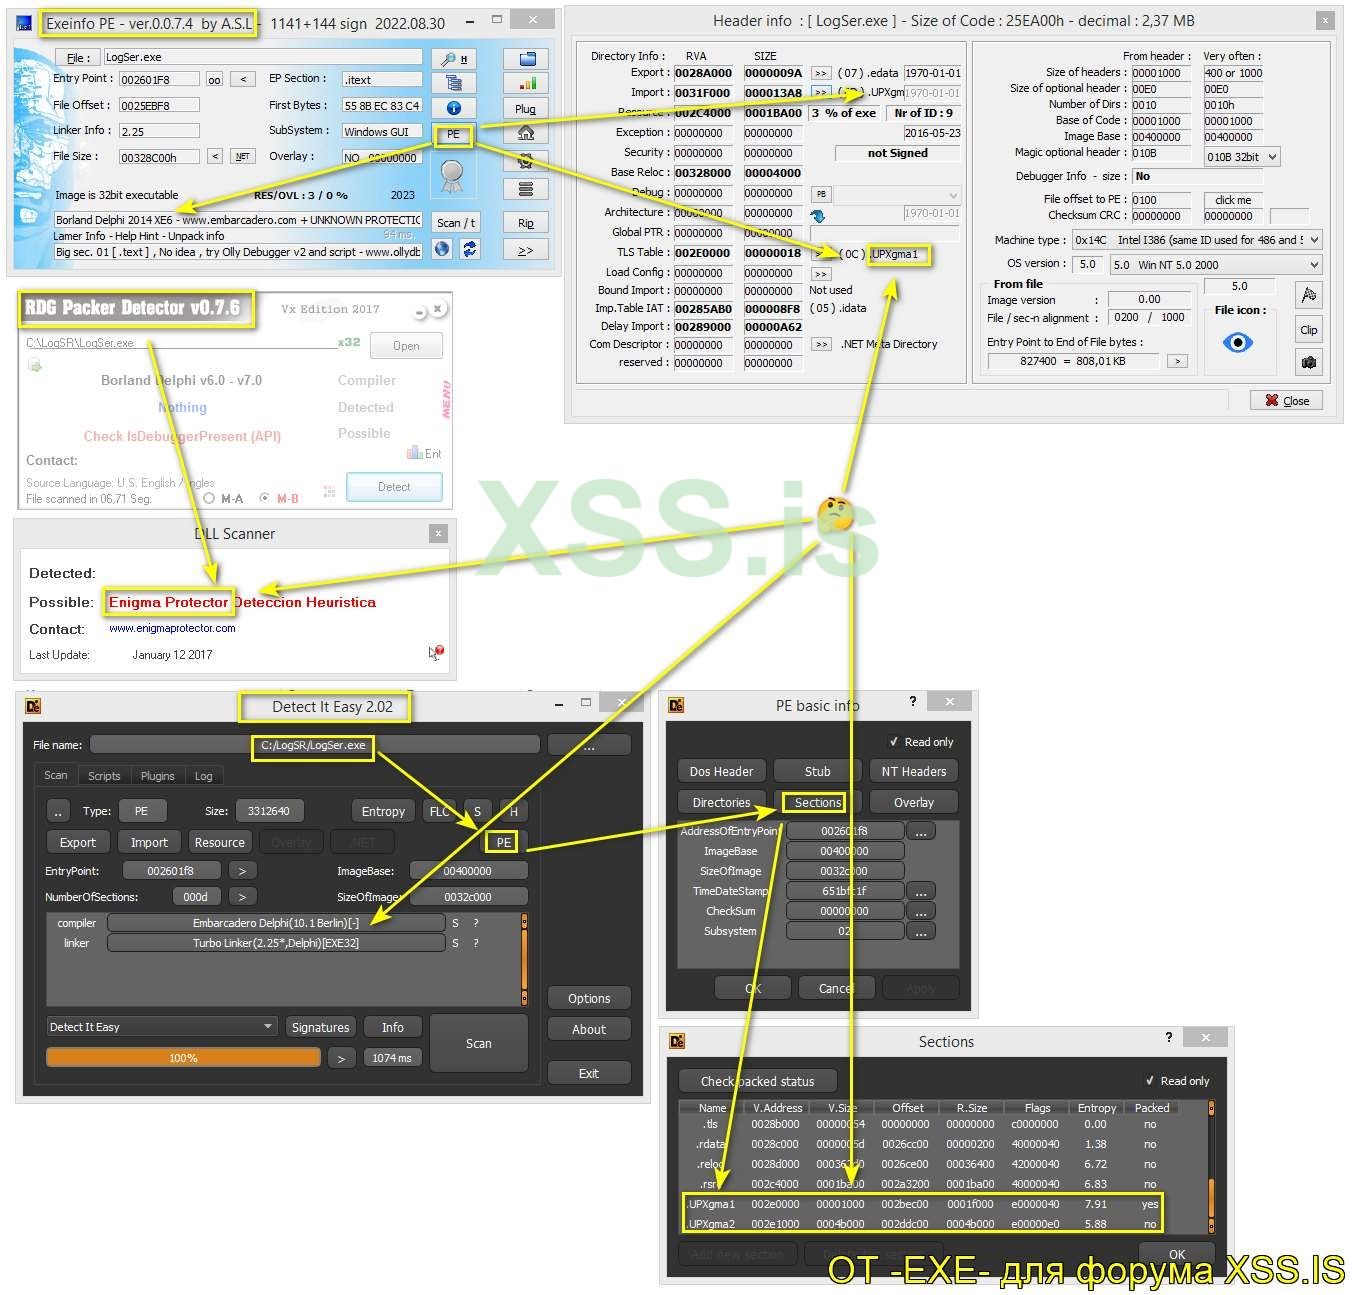Click the .NET icon button beside File Size
Screen dimensions: 1353x1295
pos(242,157)
